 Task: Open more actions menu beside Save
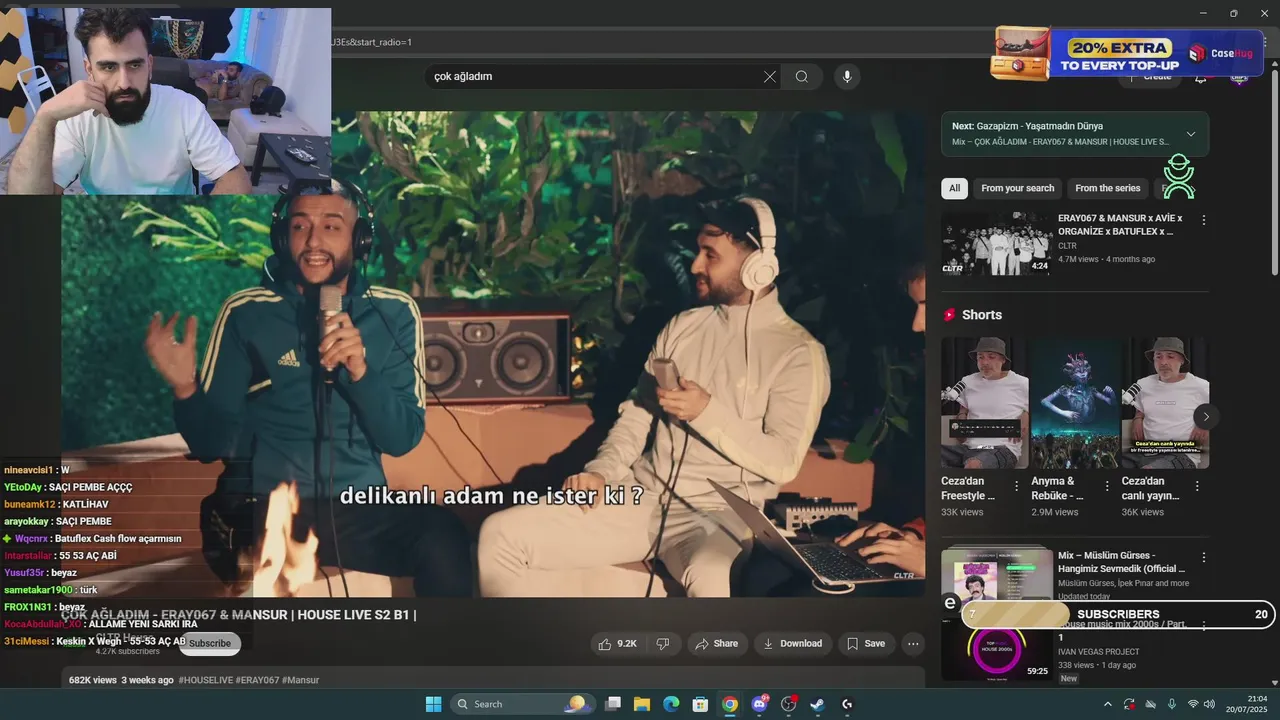tap(913, 644)
